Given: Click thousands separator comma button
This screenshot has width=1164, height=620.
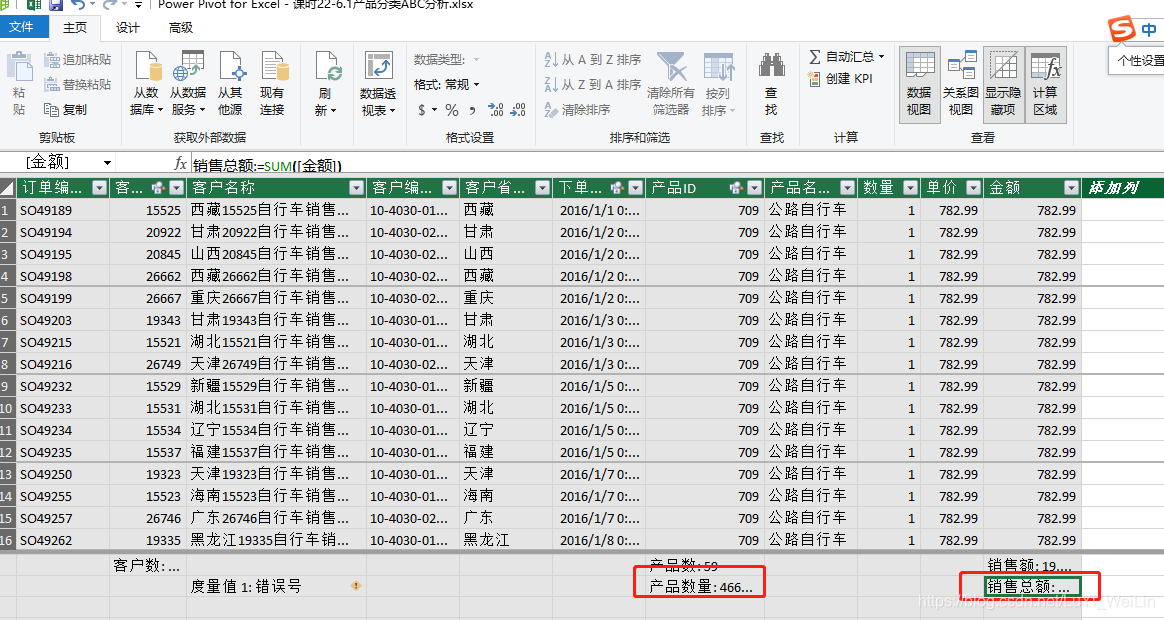Looking at the screenshot, I should point(473,111).
